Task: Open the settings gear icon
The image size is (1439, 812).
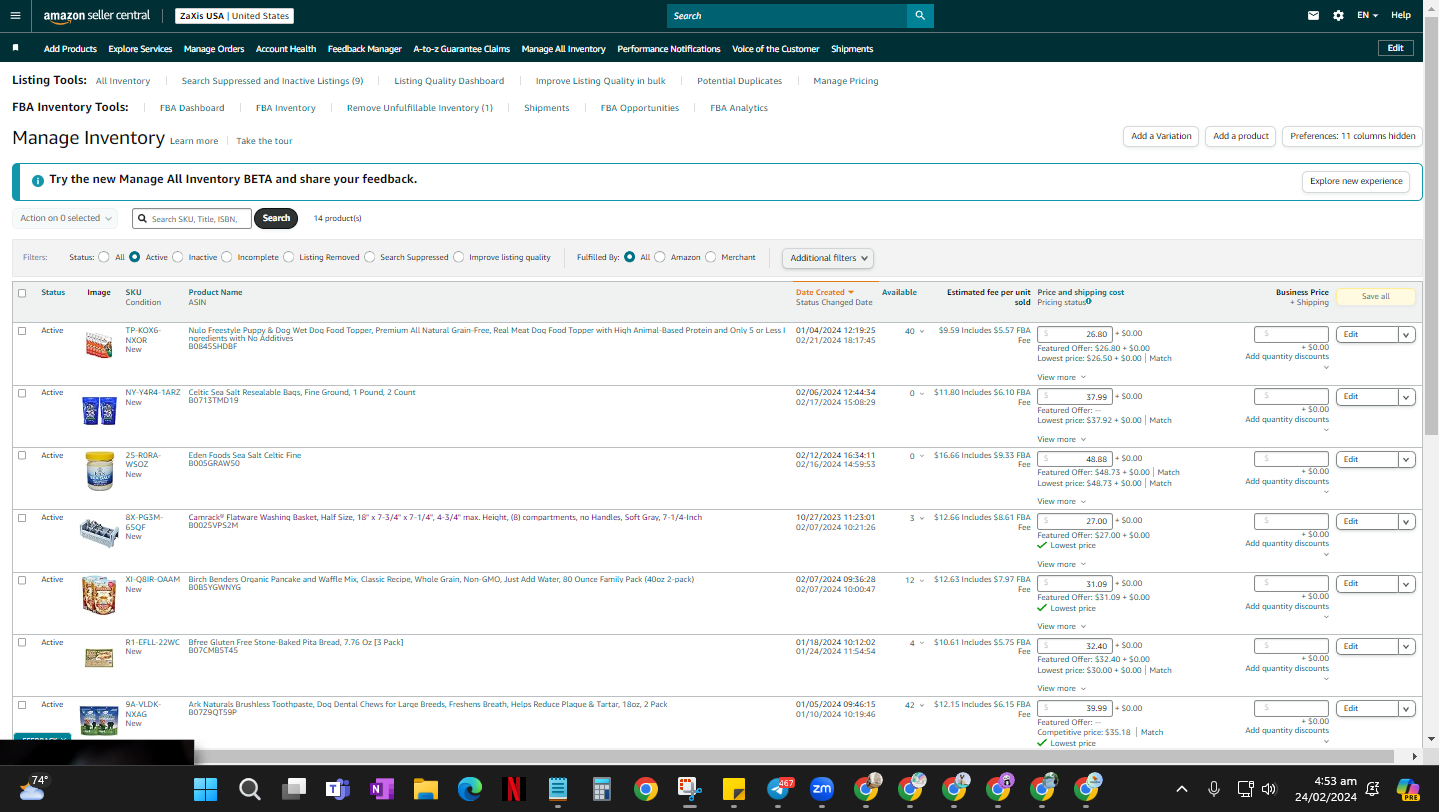Action: (1338, 16)
